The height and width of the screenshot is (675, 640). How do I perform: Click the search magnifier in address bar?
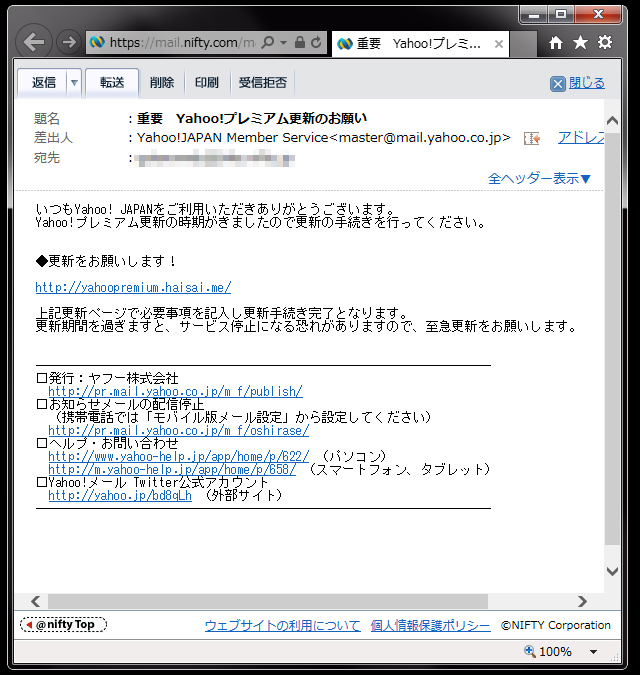tap(268, 42)
